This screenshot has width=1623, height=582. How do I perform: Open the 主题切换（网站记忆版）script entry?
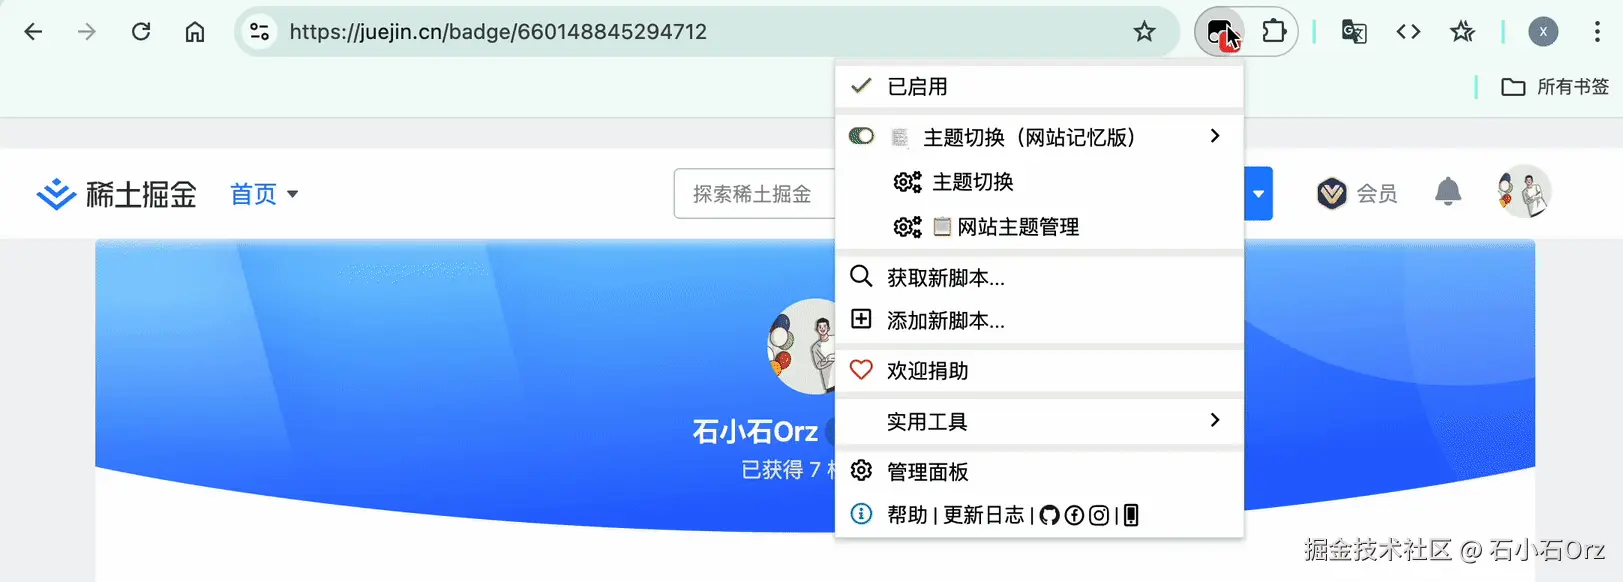(x=1029, y=137)
